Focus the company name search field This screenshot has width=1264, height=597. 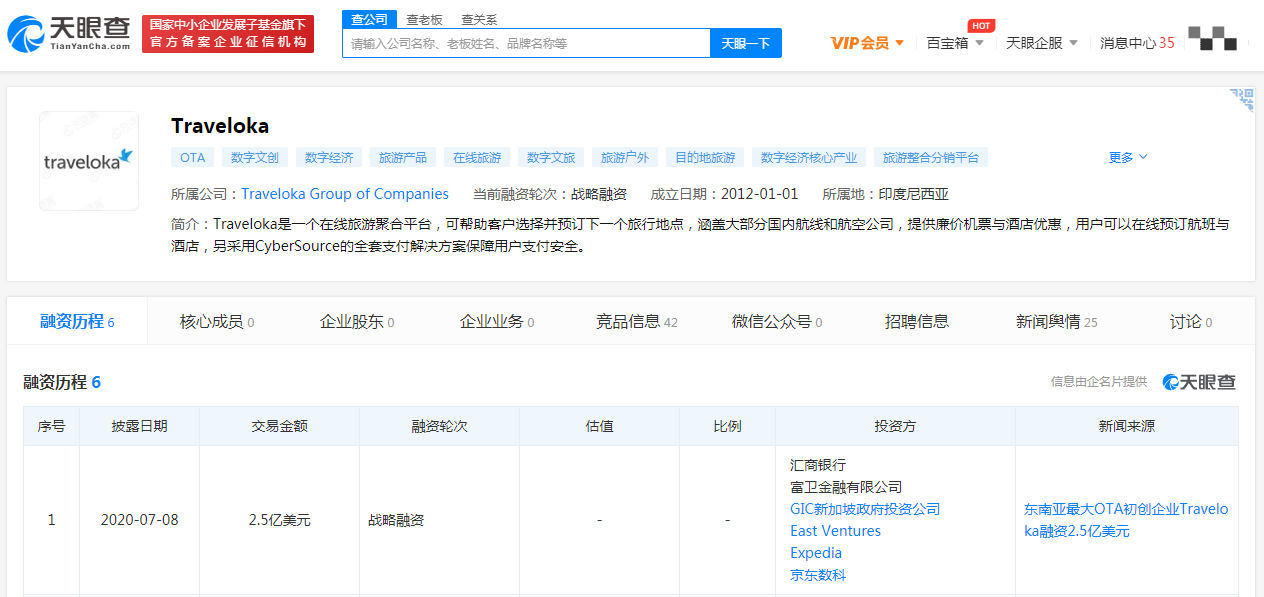click(526, 43)
